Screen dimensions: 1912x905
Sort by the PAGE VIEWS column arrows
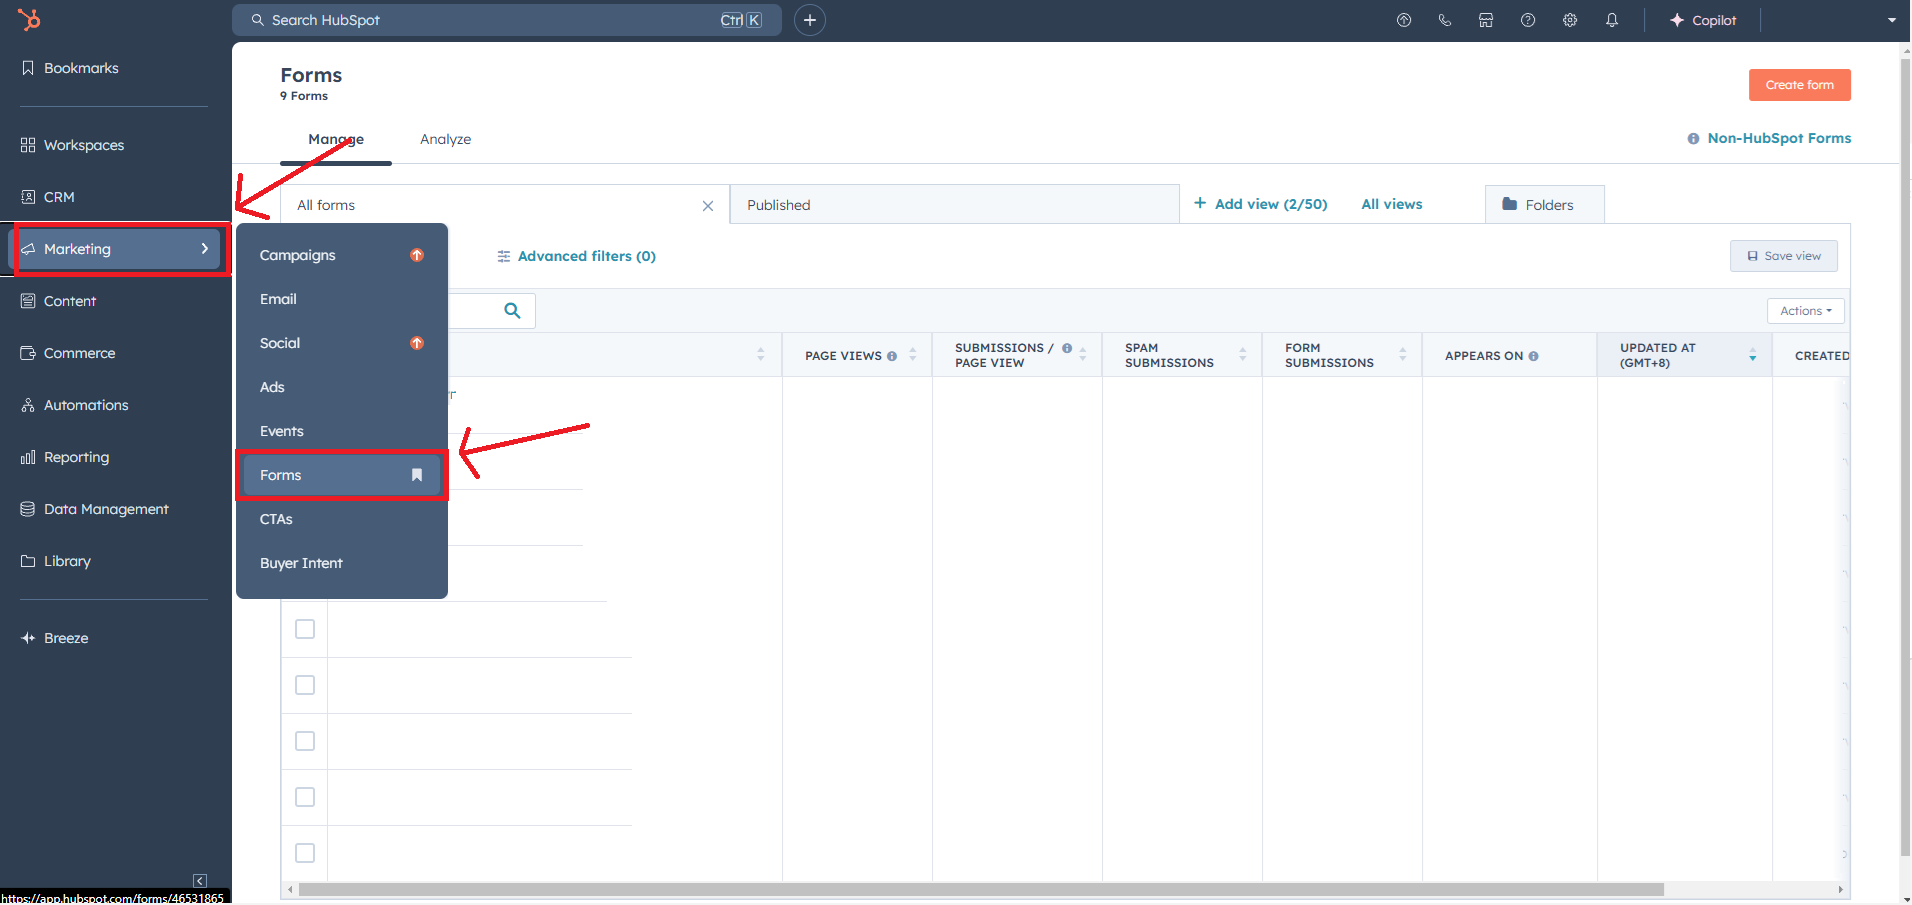pos(912,355)
